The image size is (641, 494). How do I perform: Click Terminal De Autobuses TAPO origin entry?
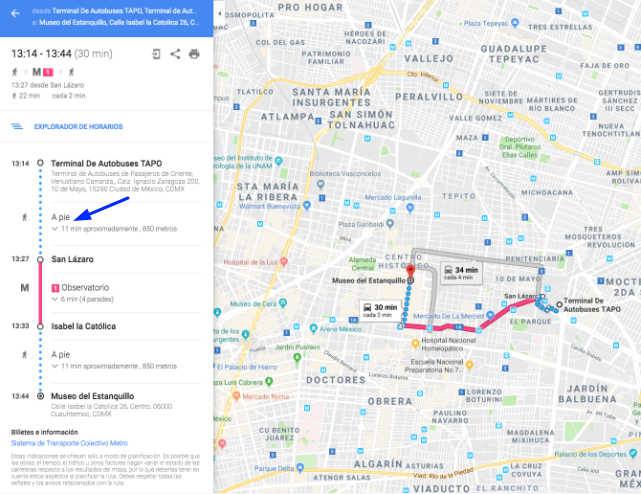point(106,163)
